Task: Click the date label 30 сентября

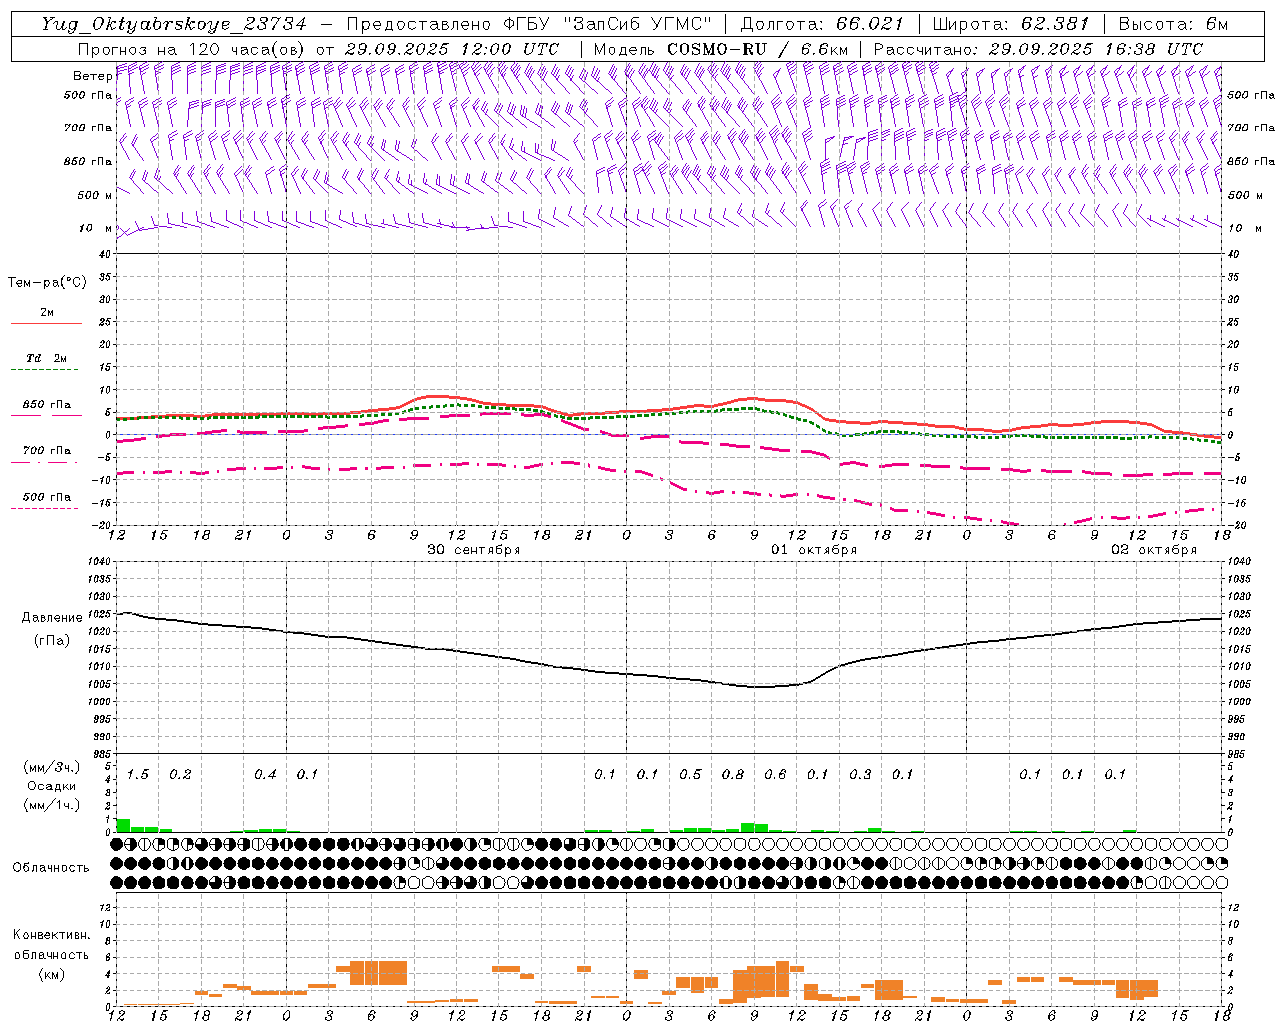Action: (474, 550)
